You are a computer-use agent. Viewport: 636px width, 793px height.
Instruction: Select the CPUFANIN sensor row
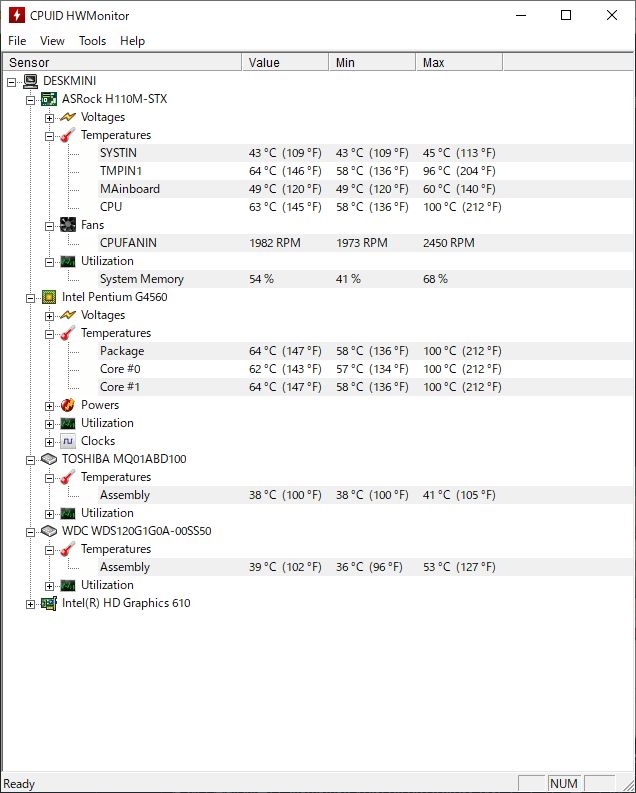(x=318, y=243)
